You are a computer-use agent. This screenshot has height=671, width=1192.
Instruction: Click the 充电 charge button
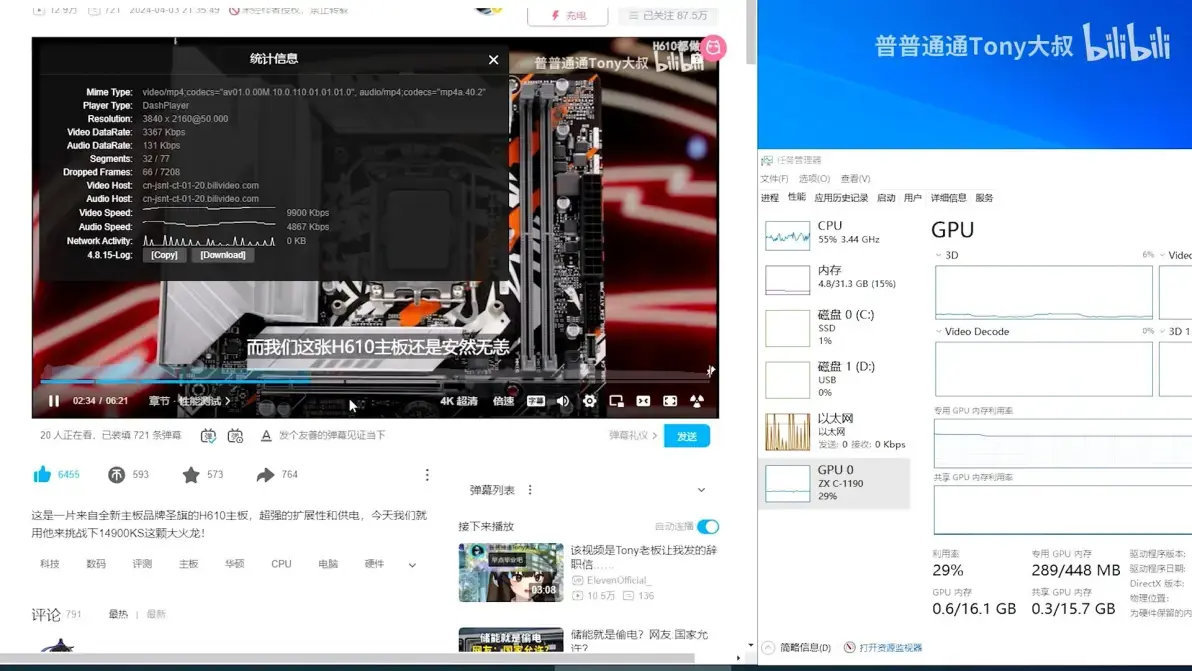click(x=568, y=15)
